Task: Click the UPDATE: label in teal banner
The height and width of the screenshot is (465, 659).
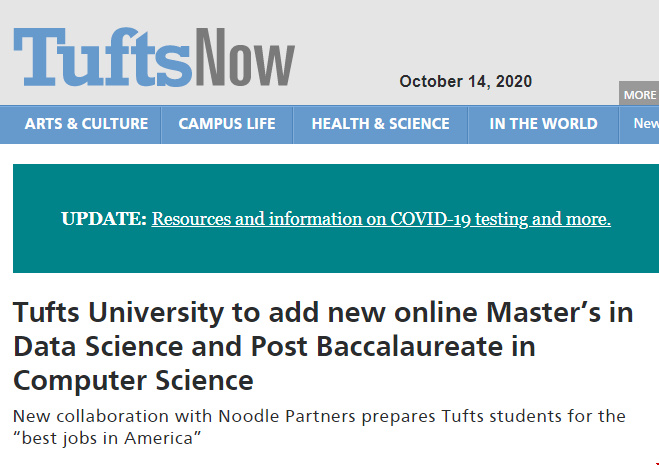Action: click(104, 219)
